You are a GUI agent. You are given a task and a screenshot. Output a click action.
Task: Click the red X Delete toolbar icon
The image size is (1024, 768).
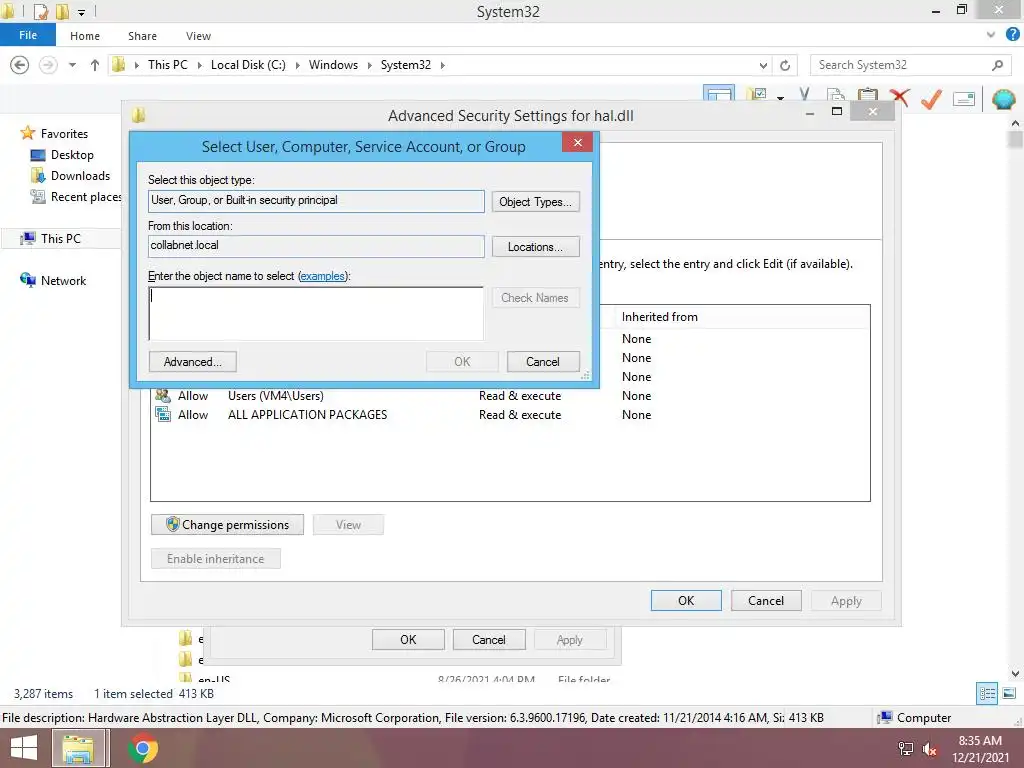point(899,97)
